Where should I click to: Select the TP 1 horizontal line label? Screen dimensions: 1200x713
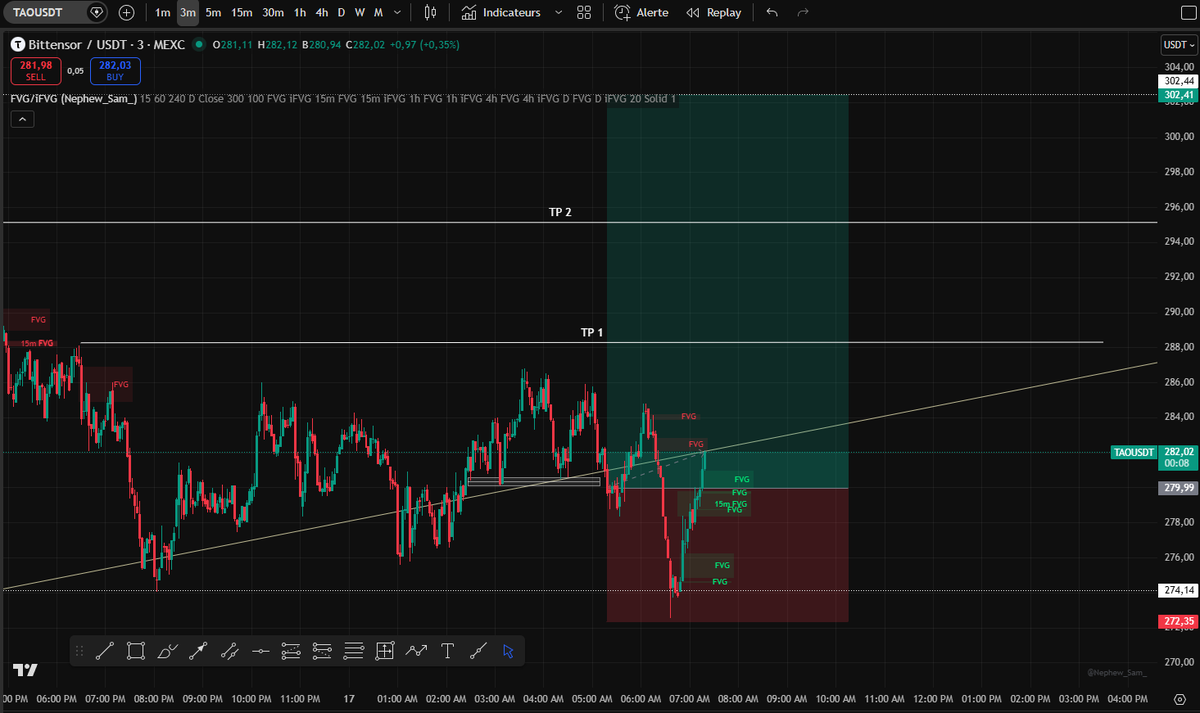(592, 332)
